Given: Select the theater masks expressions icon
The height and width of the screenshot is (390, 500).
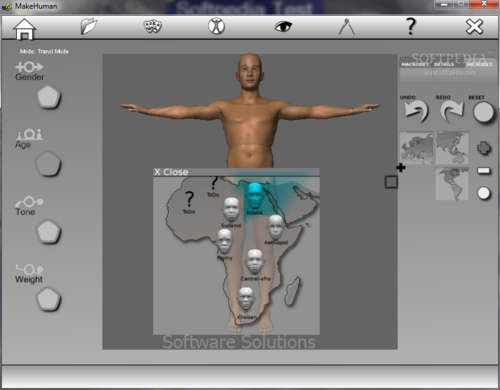Looking at the screenshot, I should [153, 26].
